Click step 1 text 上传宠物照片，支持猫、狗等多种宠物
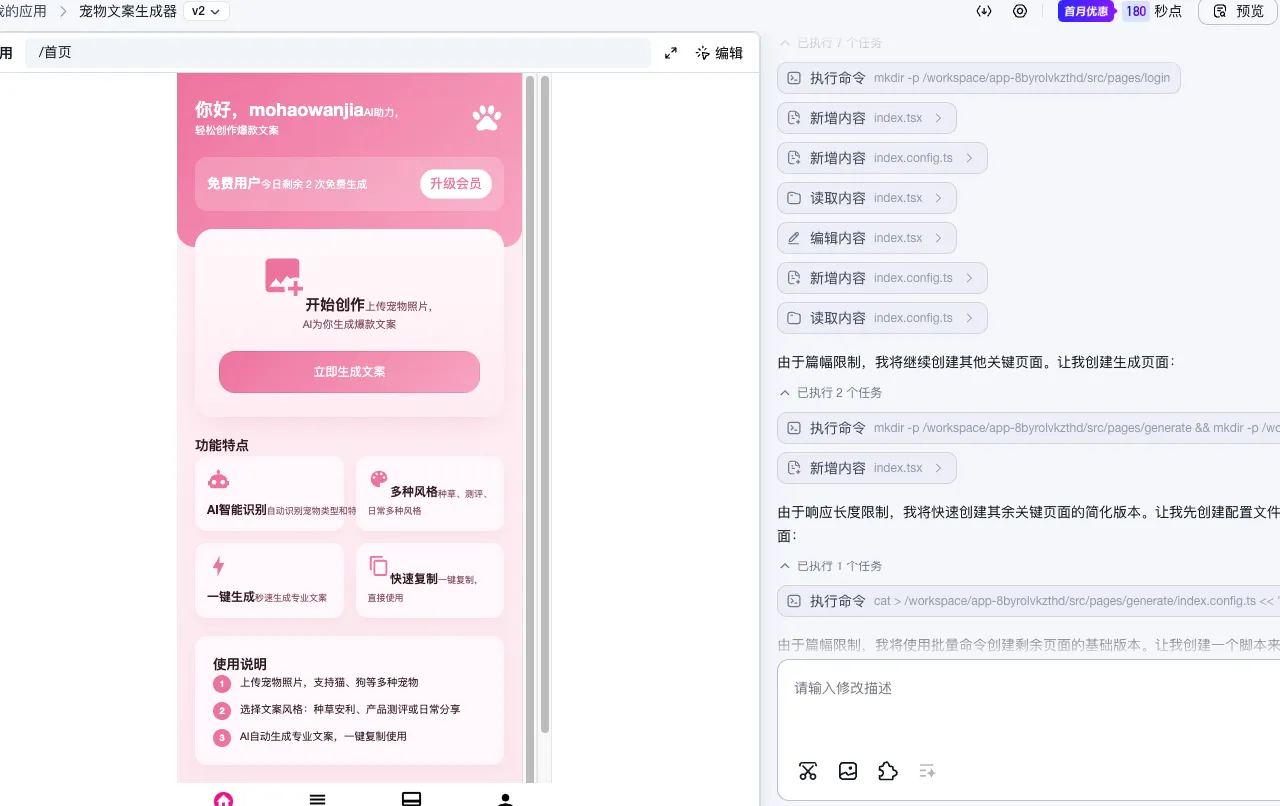This screenshot has height=806, width=1280. point(329,683)
